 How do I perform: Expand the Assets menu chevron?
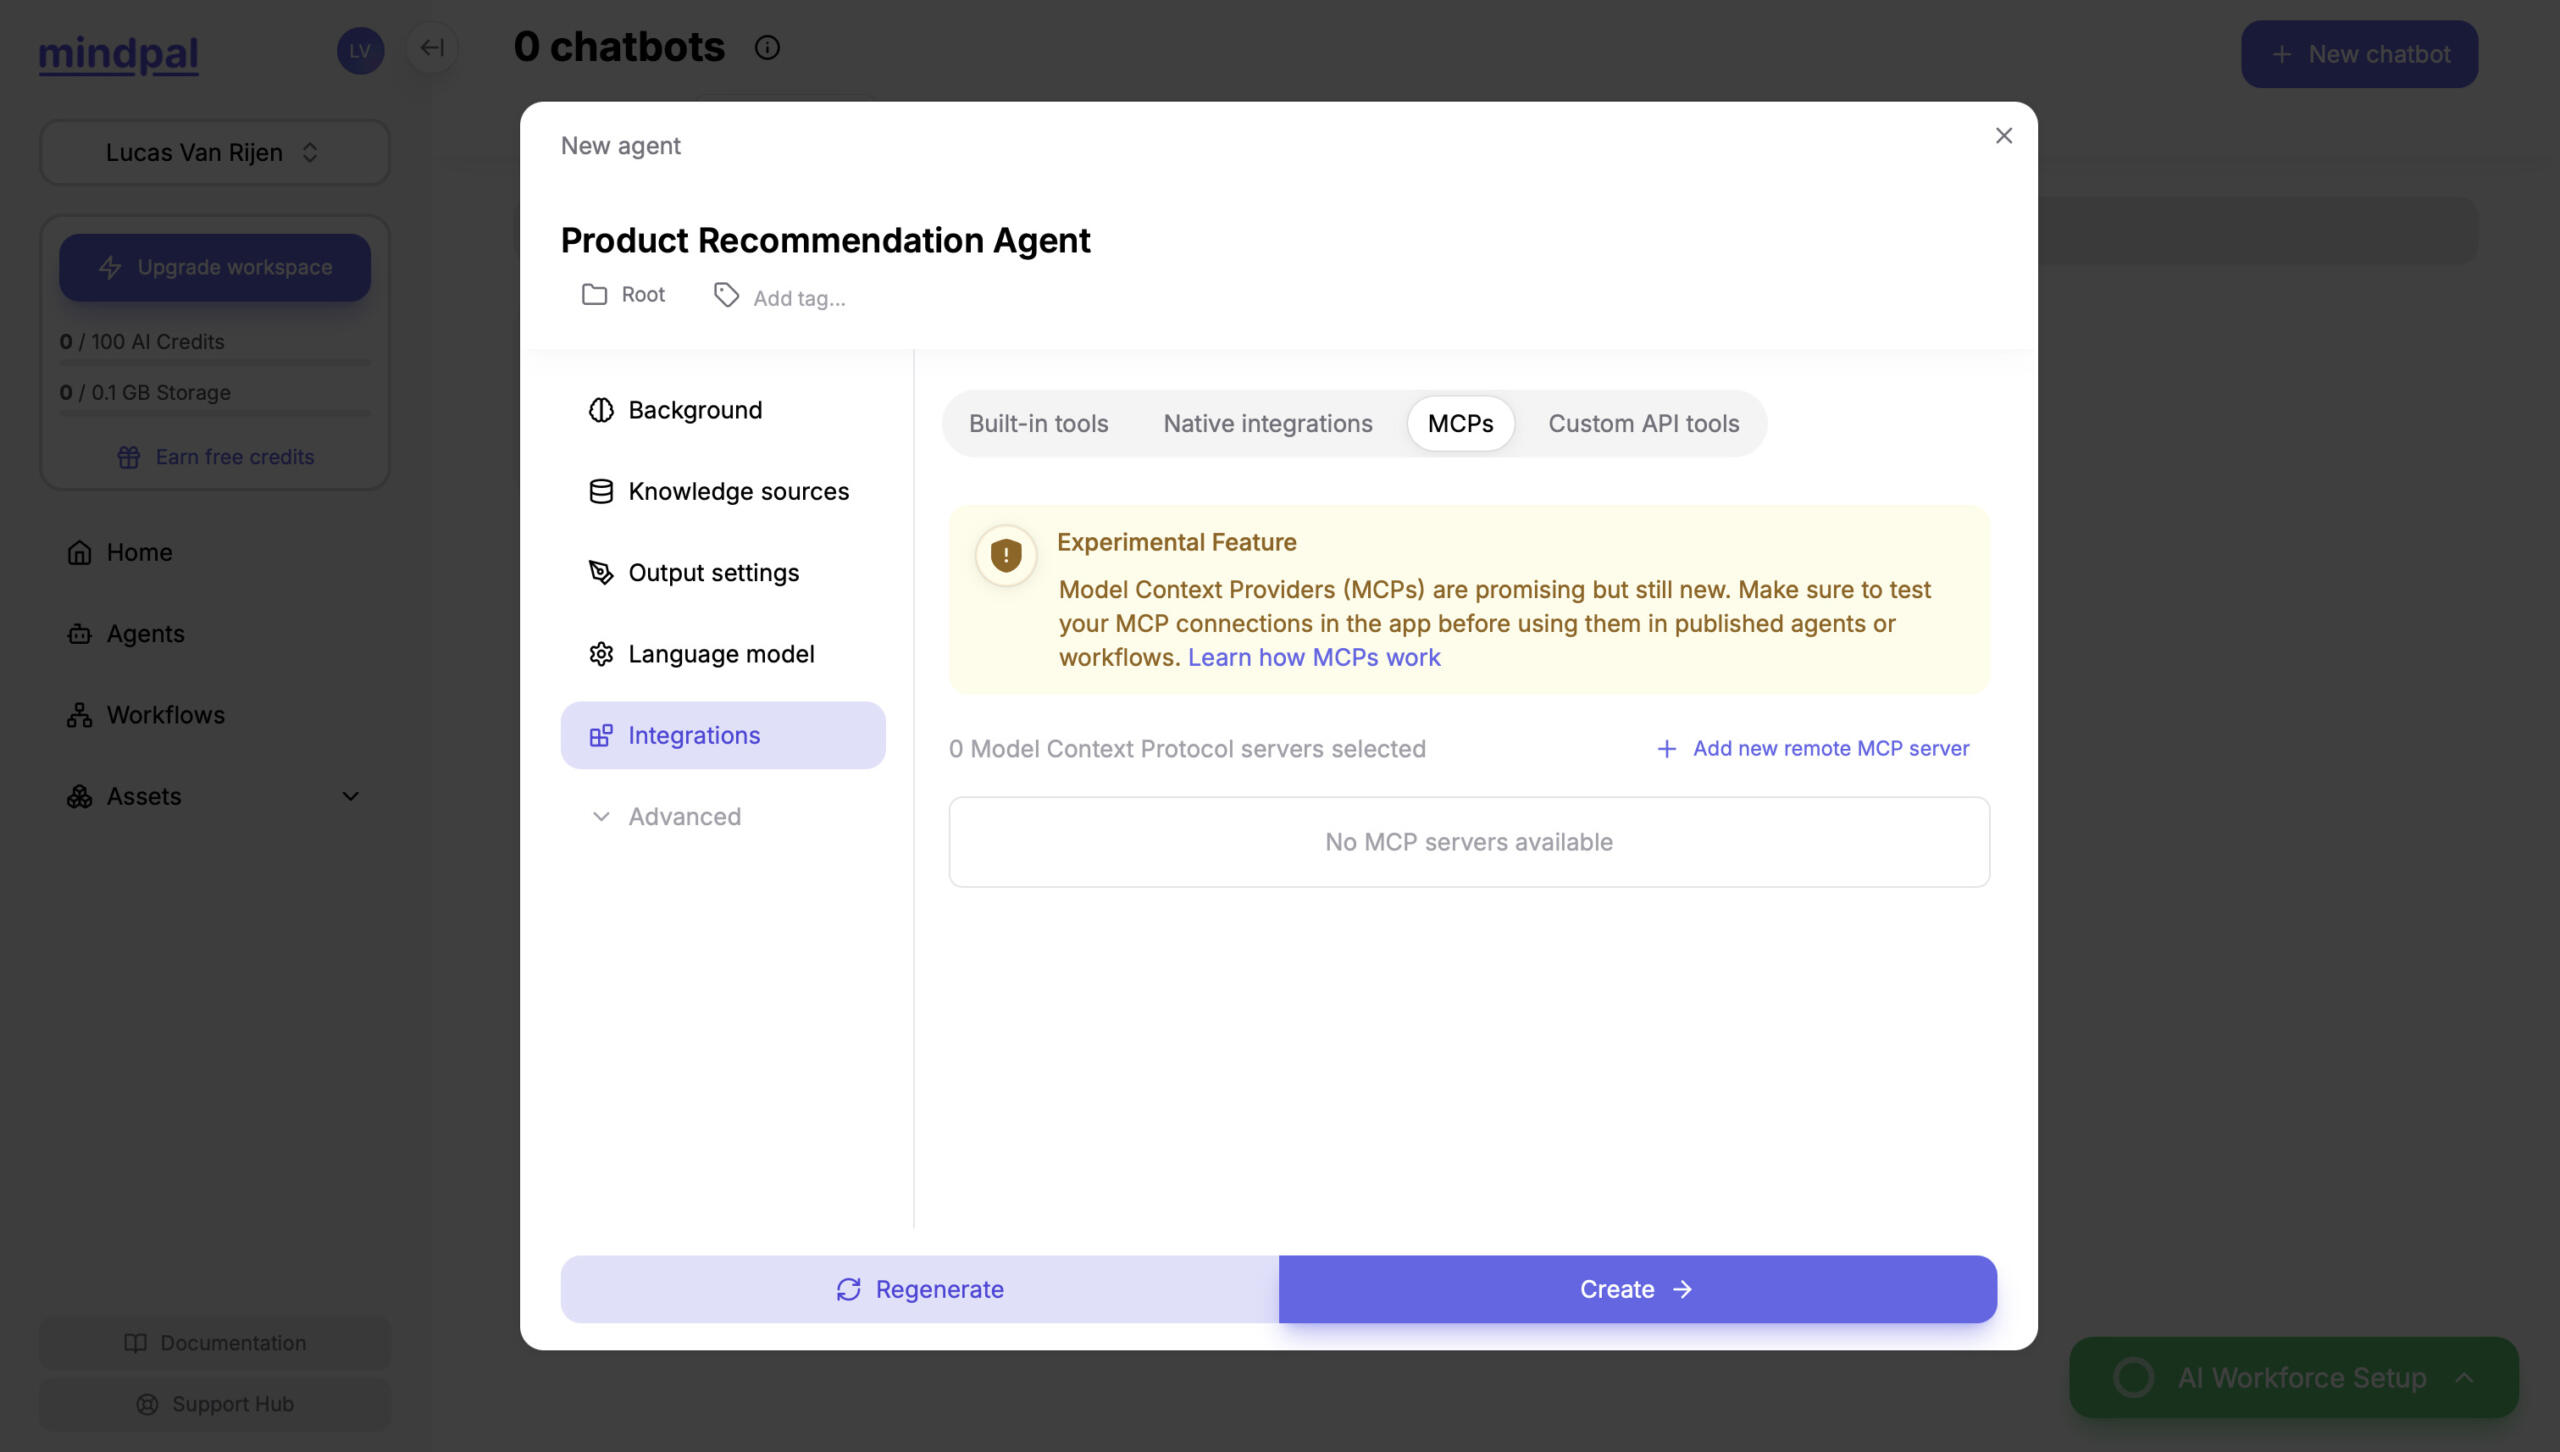pos(350,796)
